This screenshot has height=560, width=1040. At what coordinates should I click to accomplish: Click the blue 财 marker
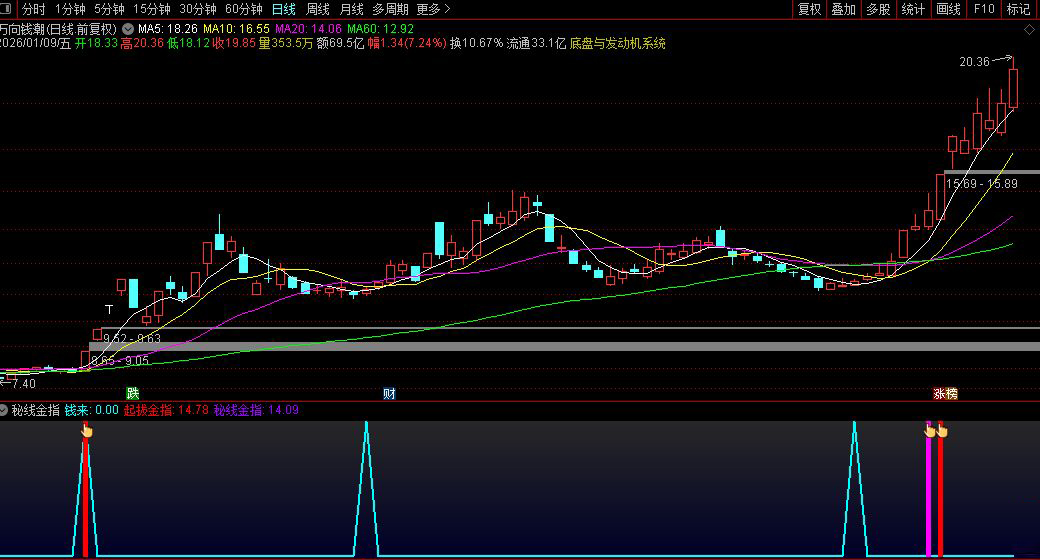(x=389, y=393)
